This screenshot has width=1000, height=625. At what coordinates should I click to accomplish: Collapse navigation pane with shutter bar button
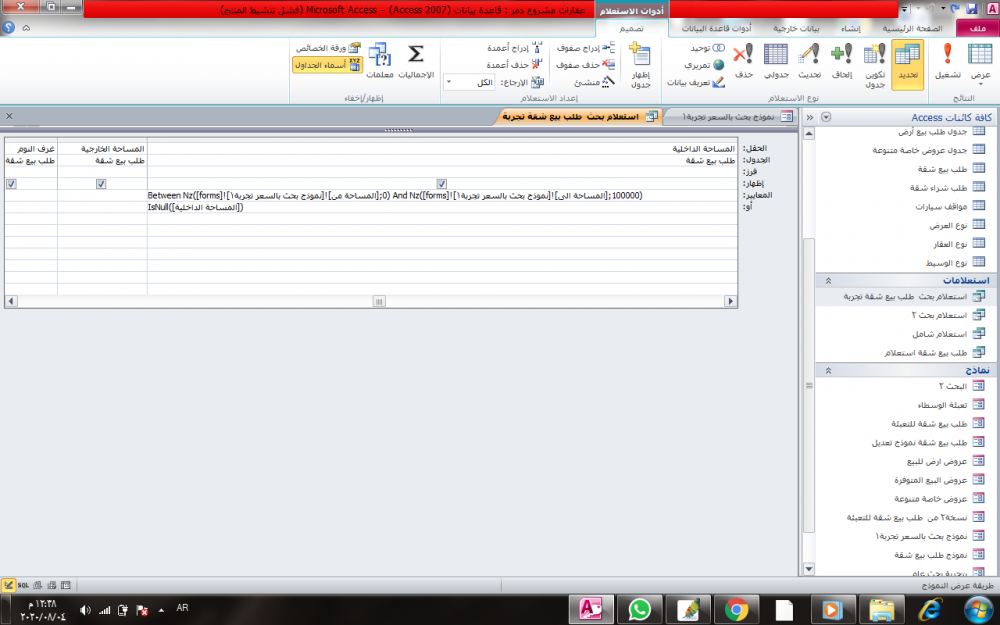click(x=809, y=117)
